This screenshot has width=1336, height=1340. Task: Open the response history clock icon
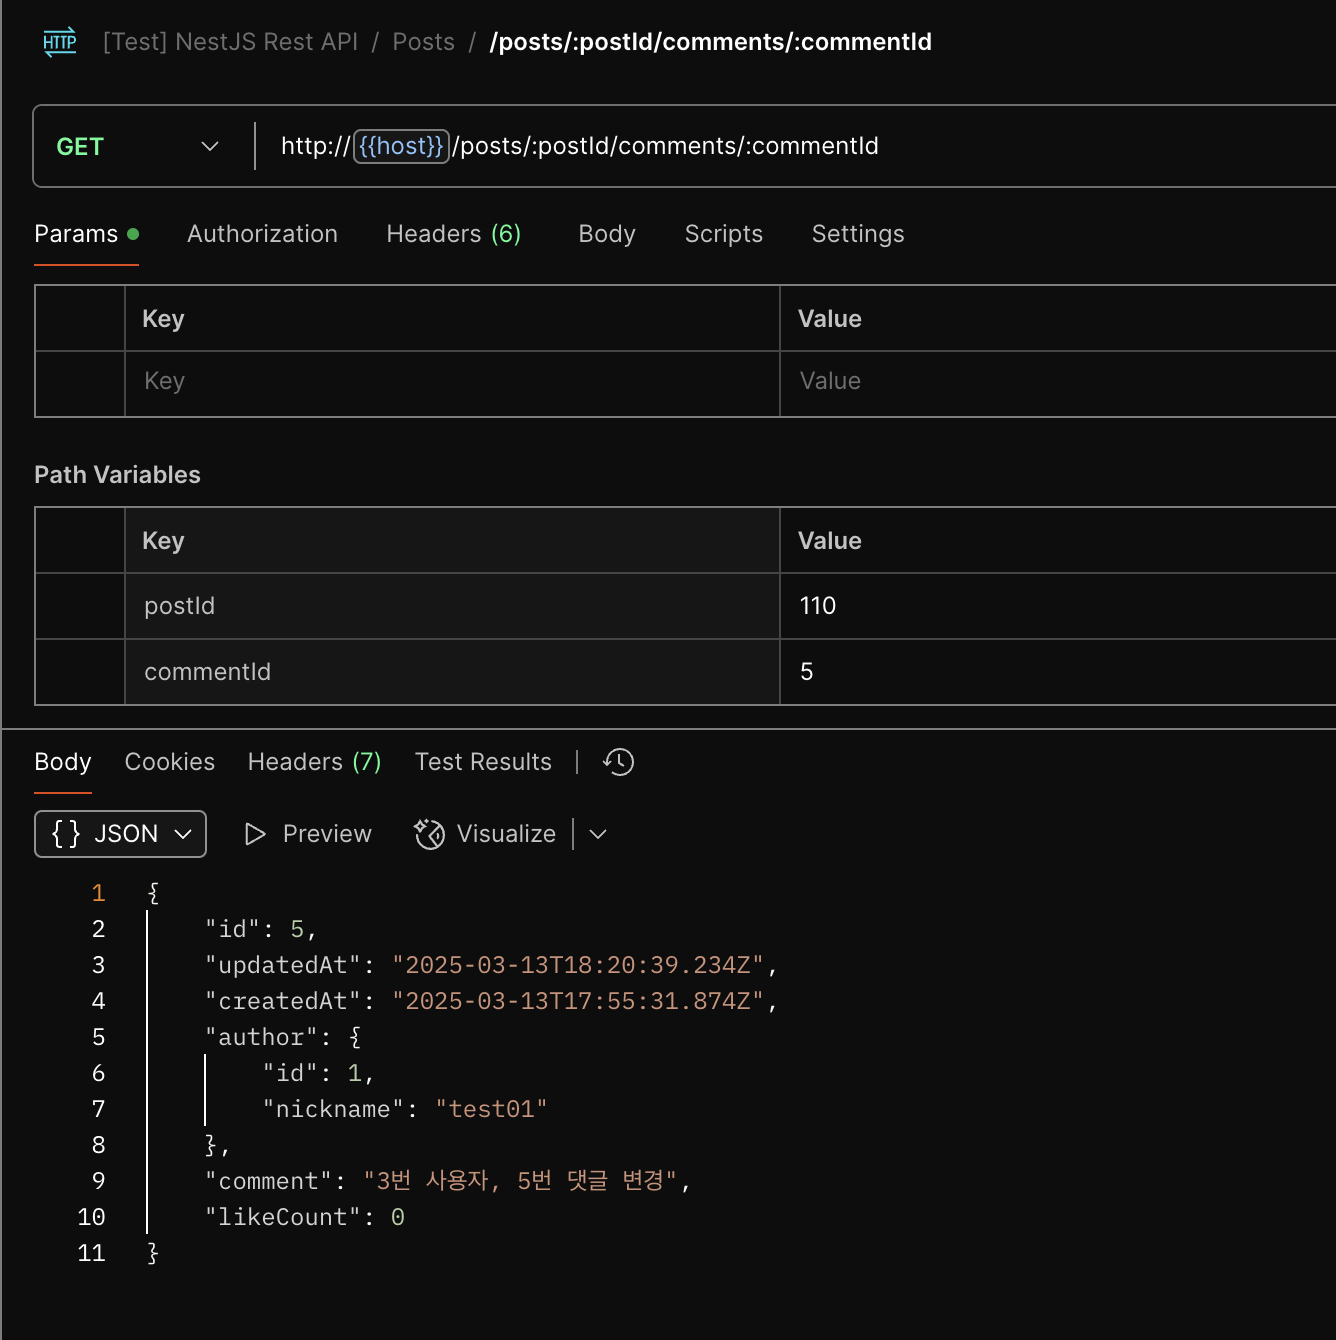618,762
